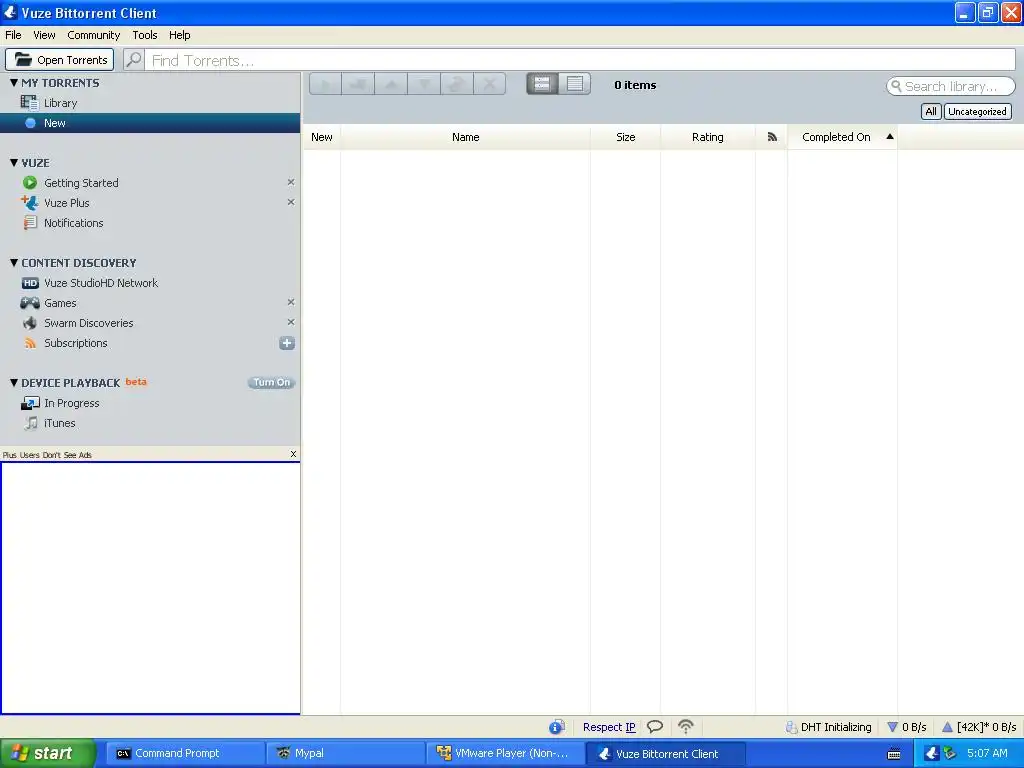Close the Getting Started sidebar entry

click(291, 182)
